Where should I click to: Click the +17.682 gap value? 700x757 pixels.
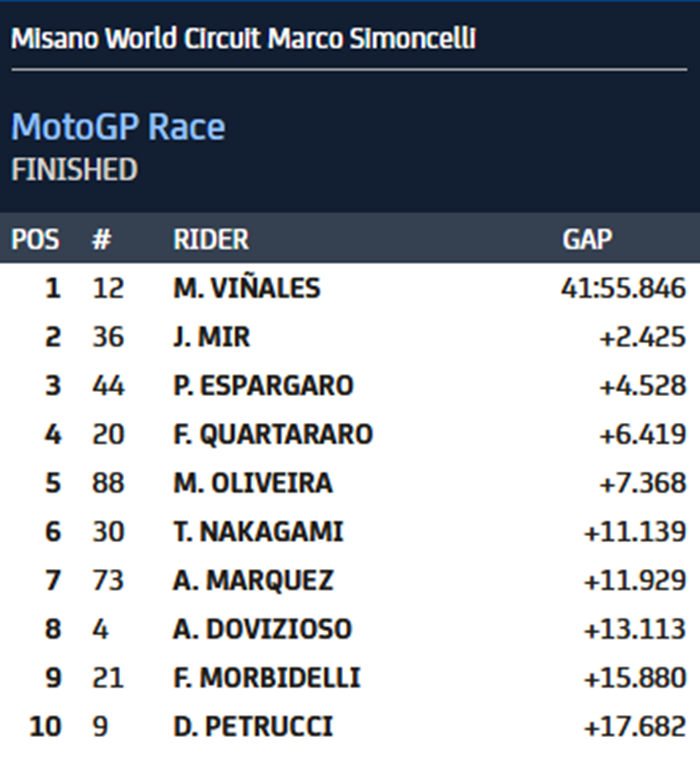click(635, 726)
